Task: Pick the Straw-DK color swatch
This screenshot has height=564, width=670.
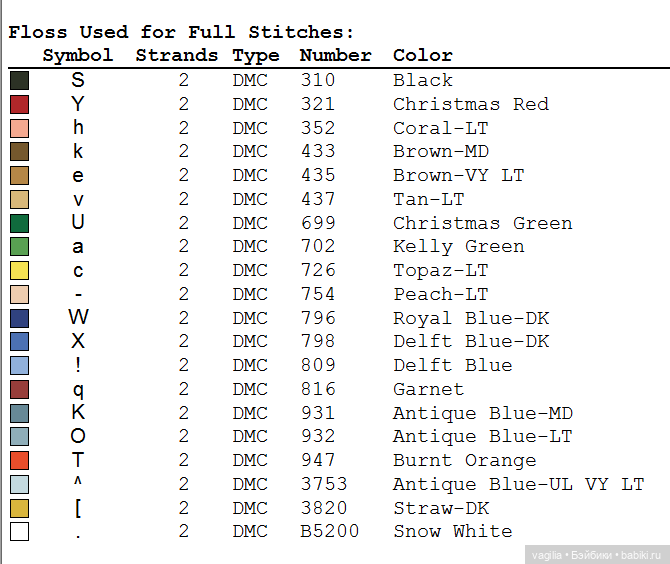Action: pyautogui.click(x=19, y=508)
